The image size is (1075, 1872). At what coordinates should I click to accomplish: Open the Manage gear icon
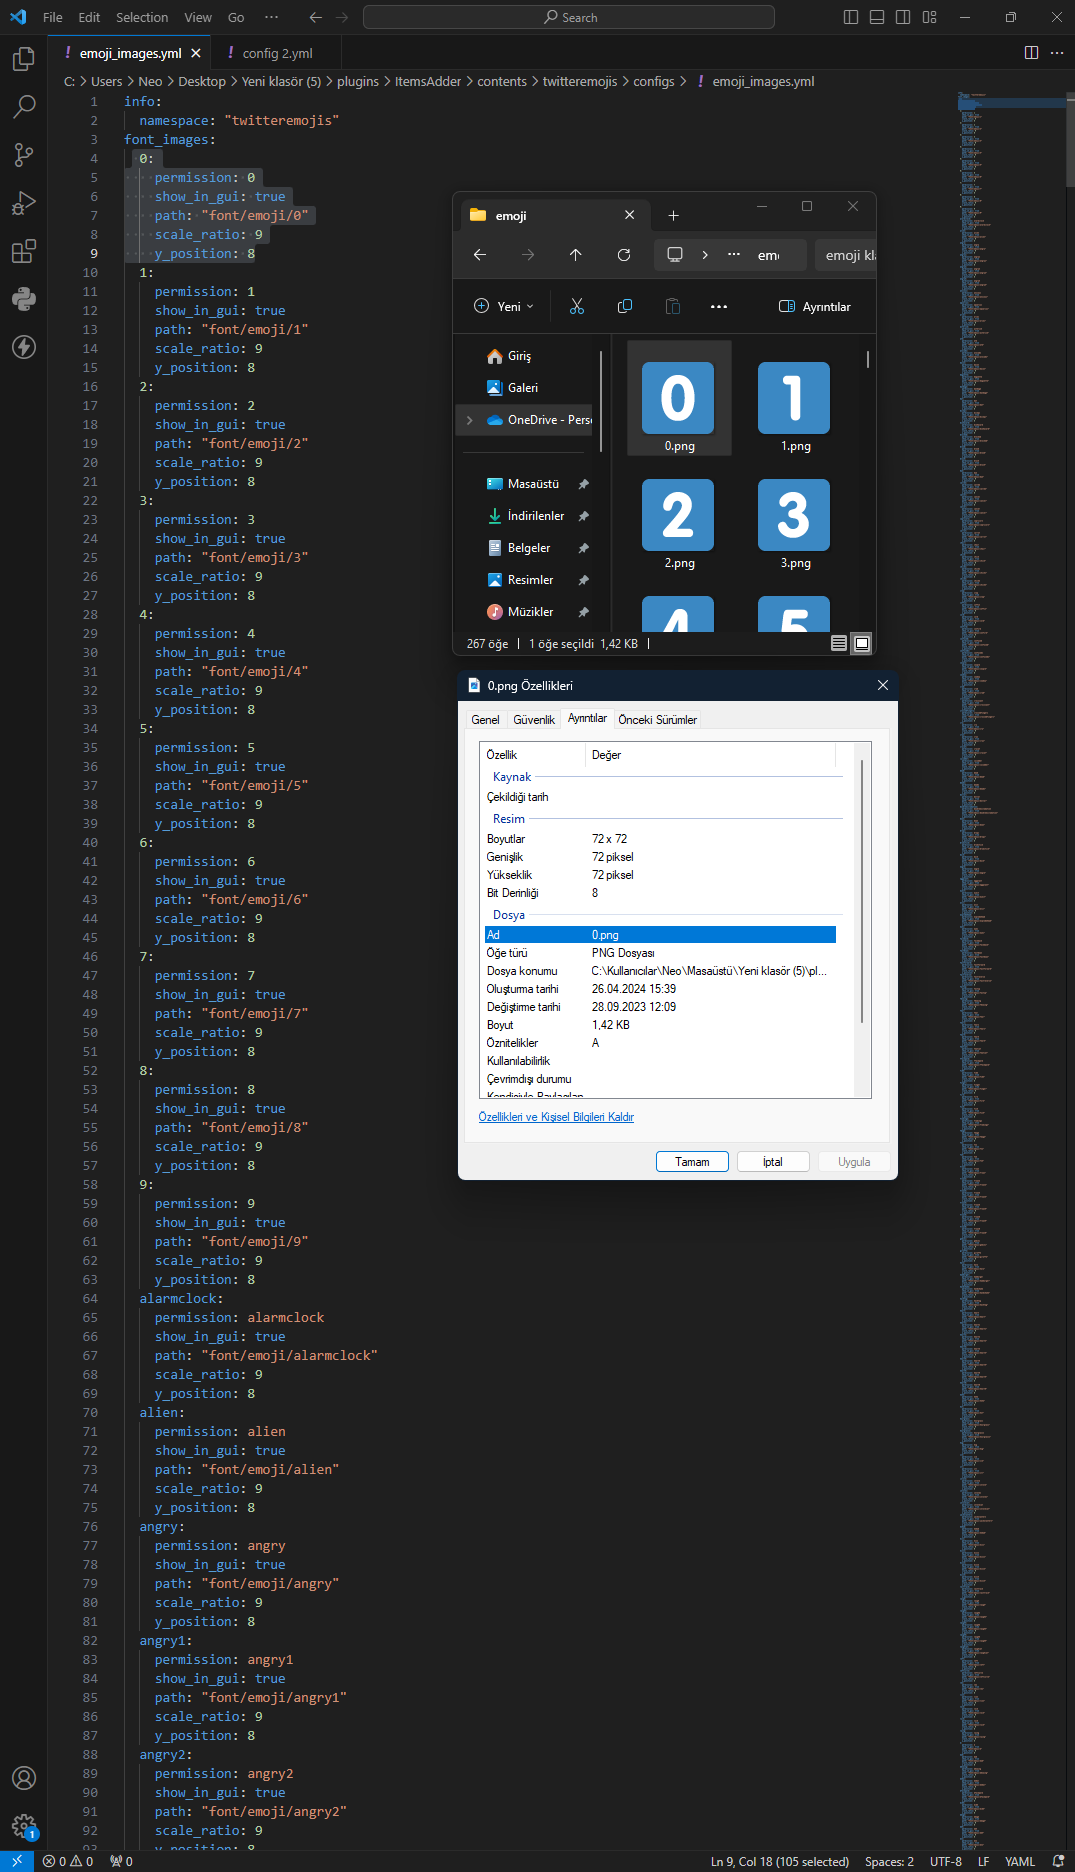coord(24,1826)
